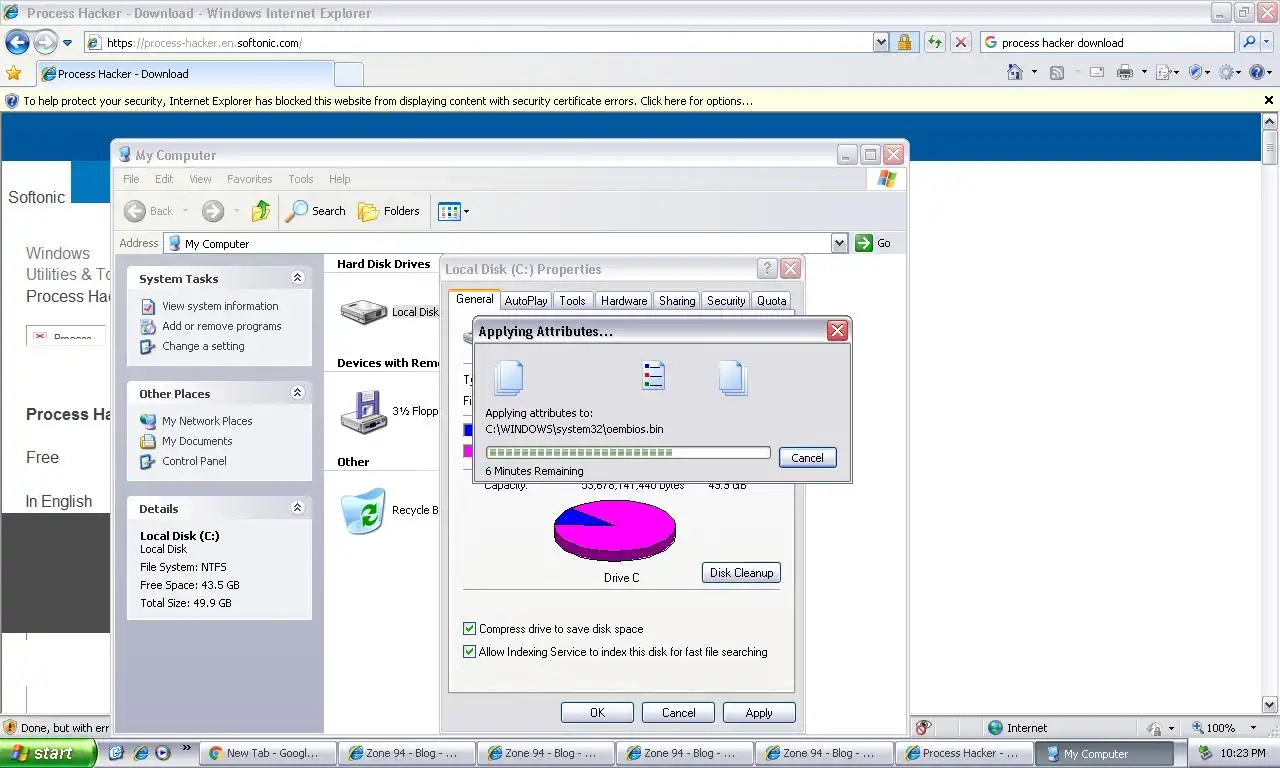Click the Applying Attributes progress bar
The image size is (1280, 768).
click(x=628, y=453)
